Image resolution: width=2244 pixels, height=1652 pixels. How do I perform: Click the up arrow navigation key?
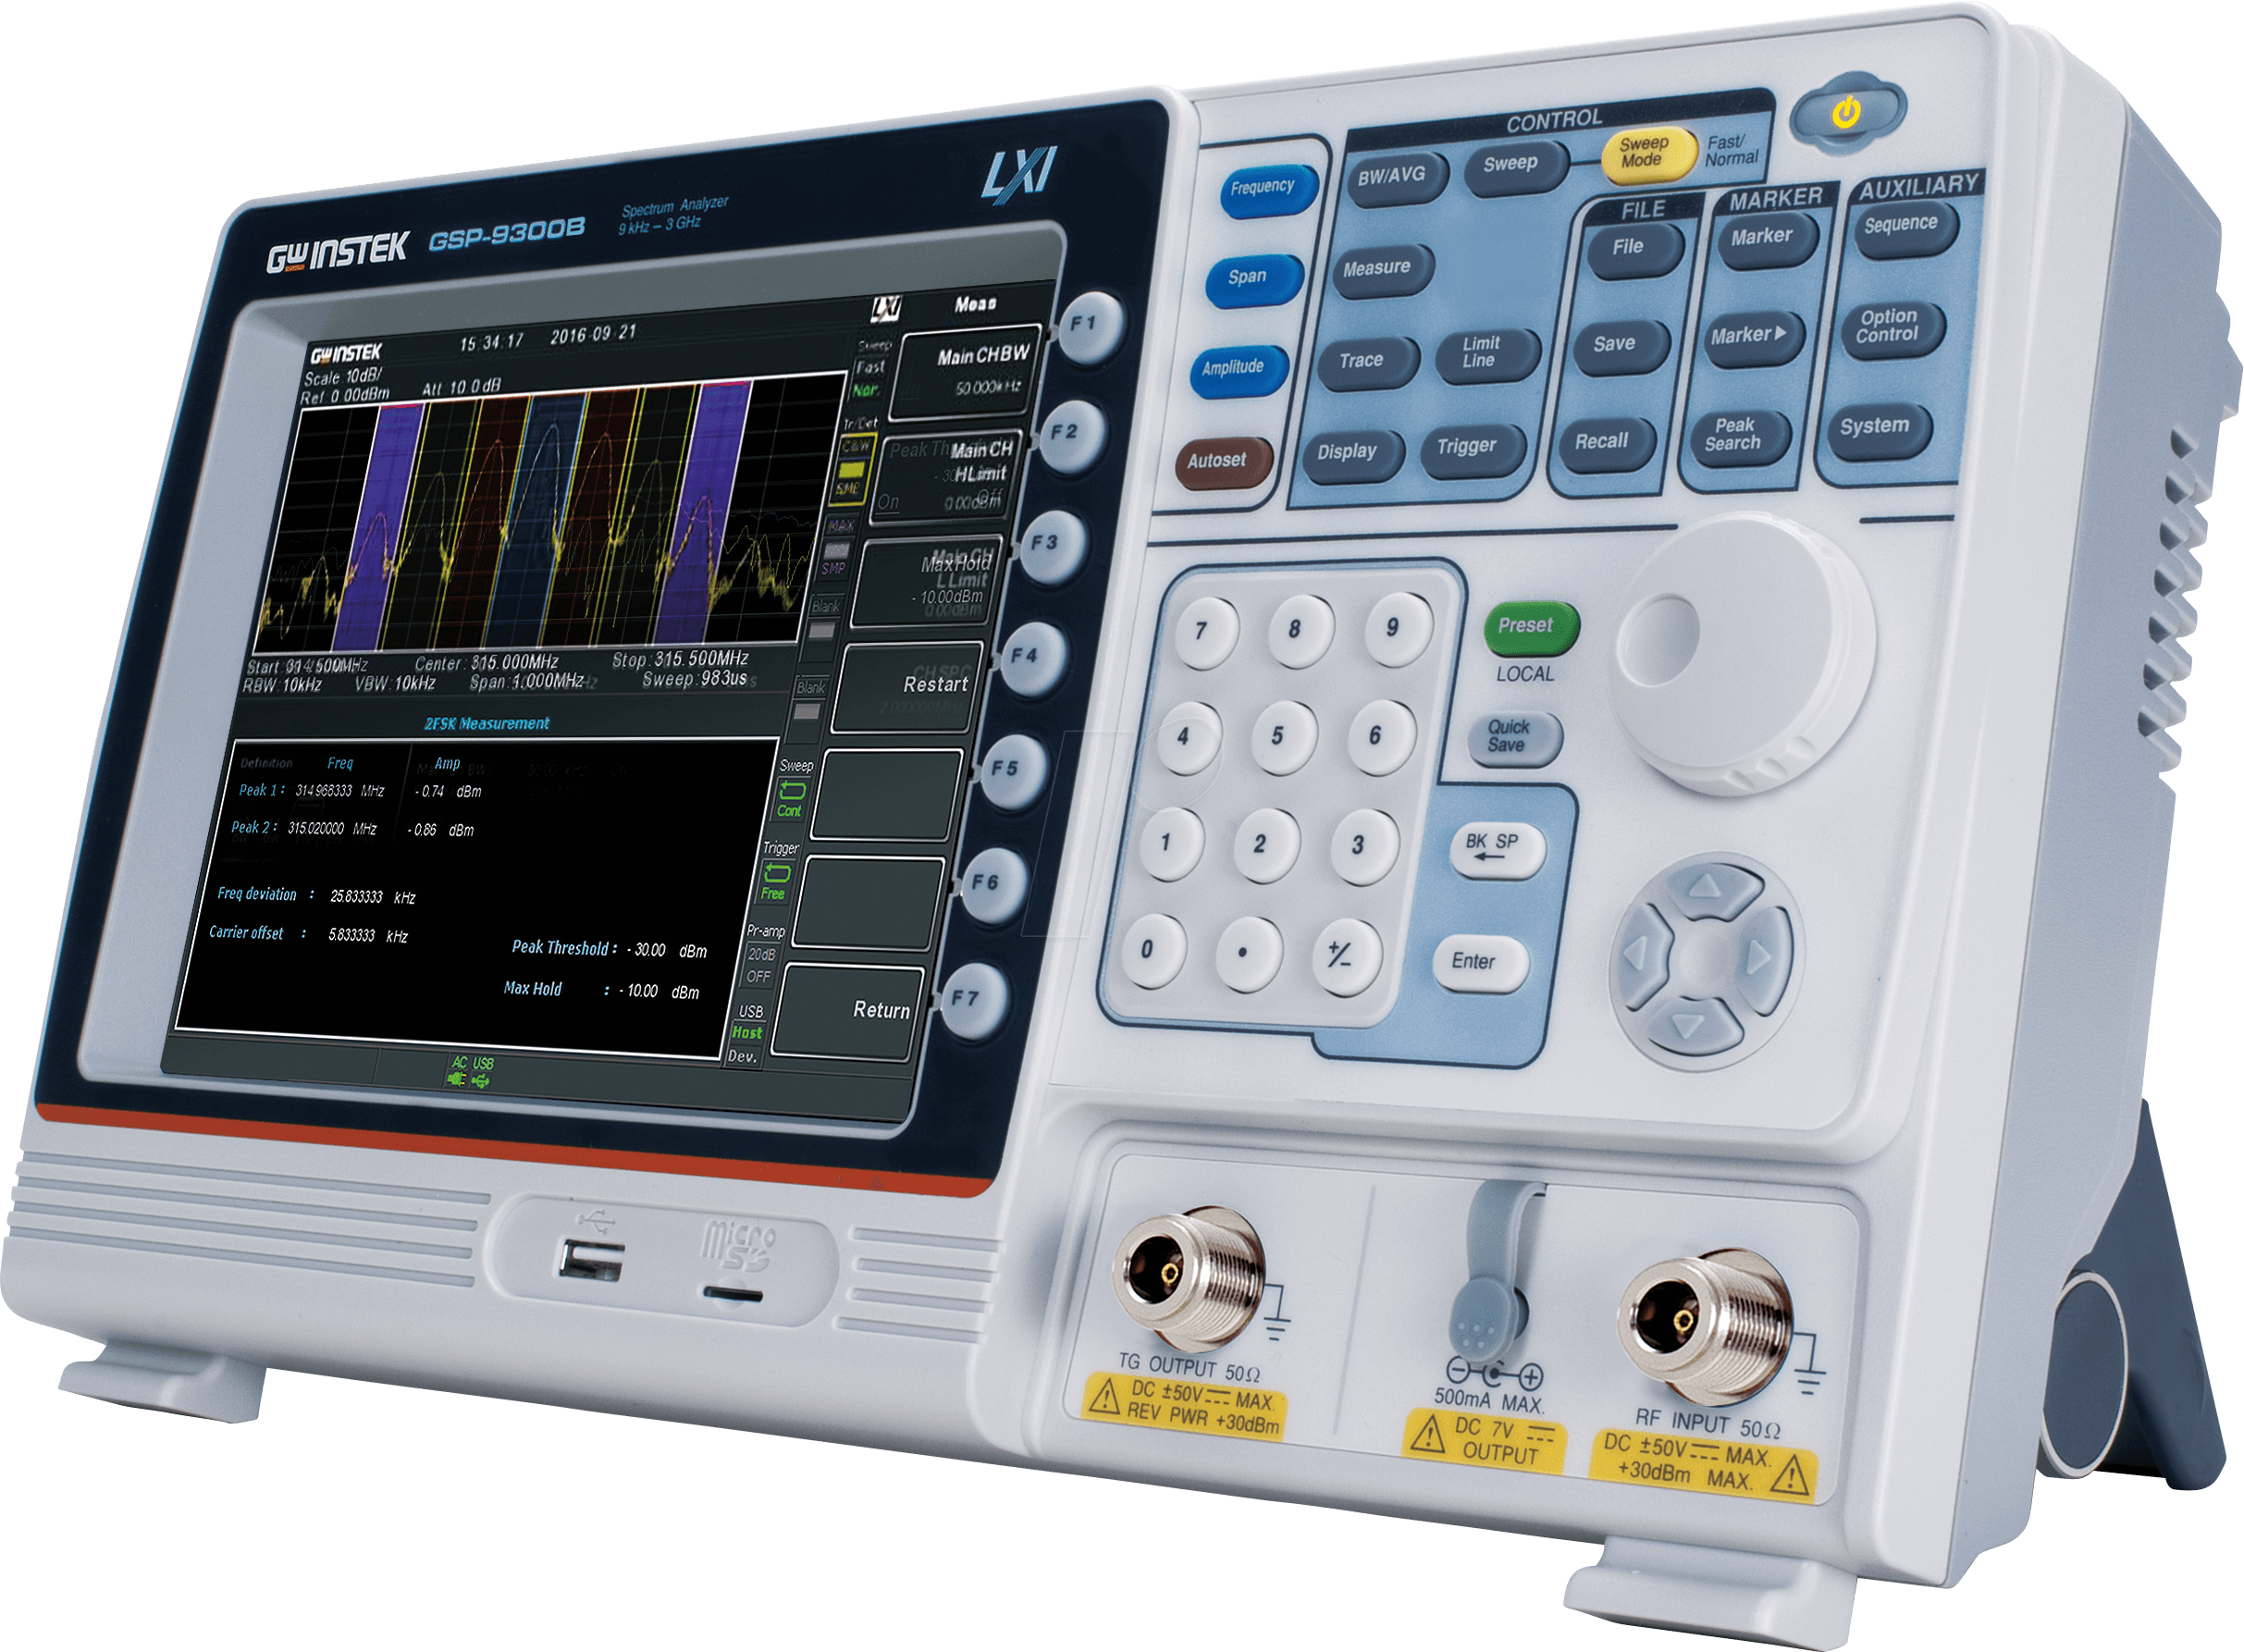coord(1709,889)
